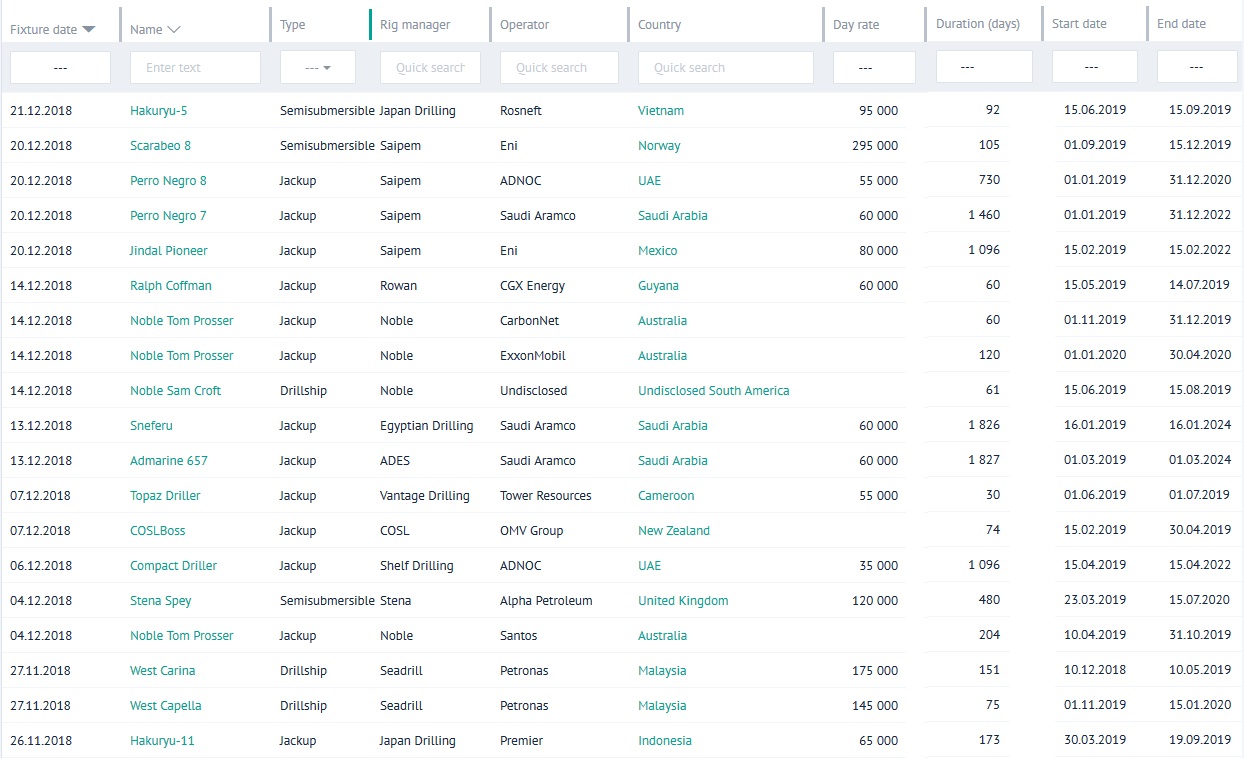The image size is (1244, 758).
Task: Click the Undisclosed South America link
Action: (713, 391)
